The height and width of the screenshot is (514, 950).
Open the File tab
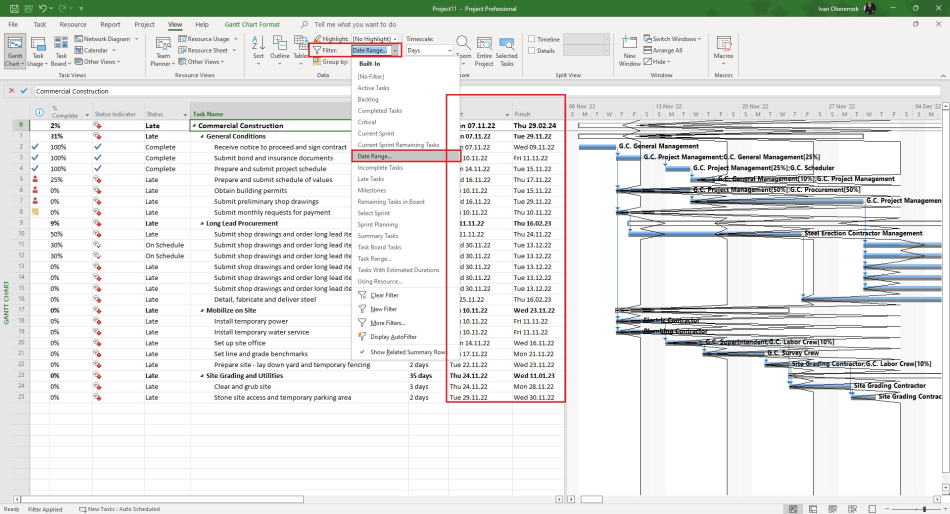[x=13, y=24]
